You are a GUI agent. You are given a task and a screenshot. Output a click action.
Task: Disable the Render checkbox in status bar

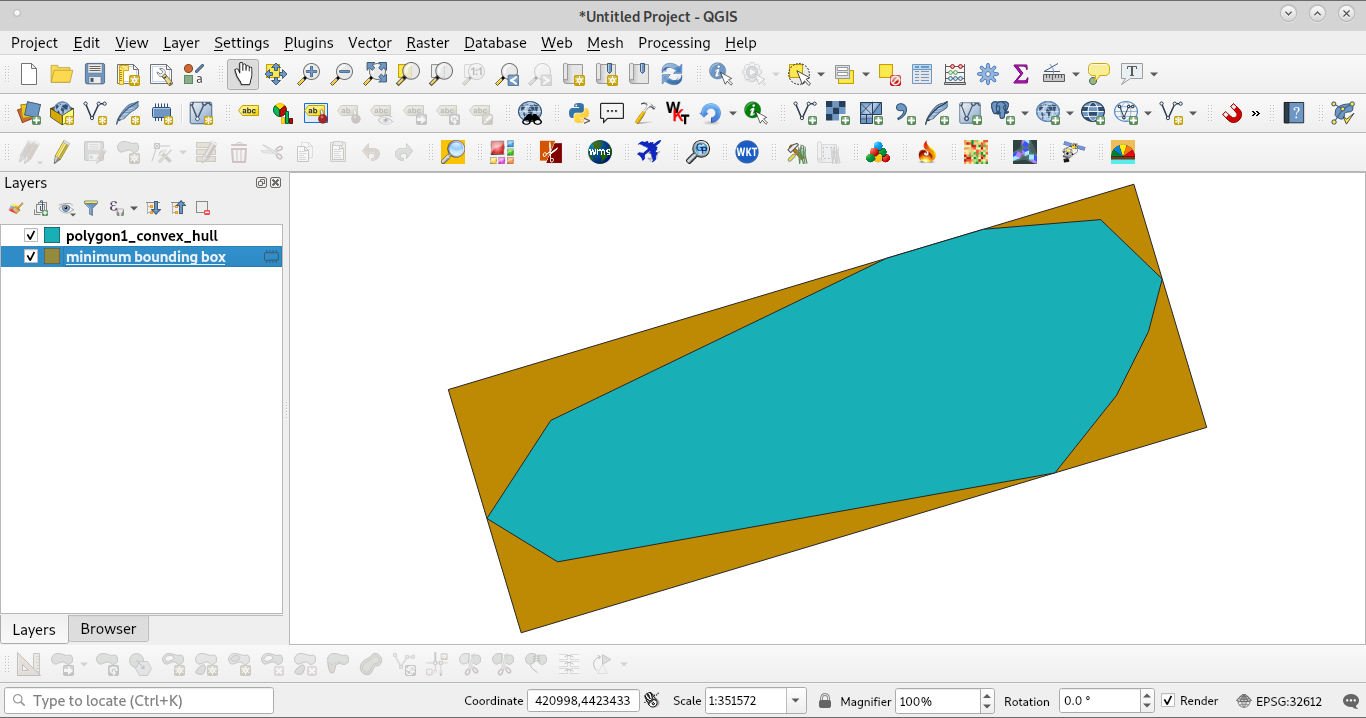click(1168, 701)
